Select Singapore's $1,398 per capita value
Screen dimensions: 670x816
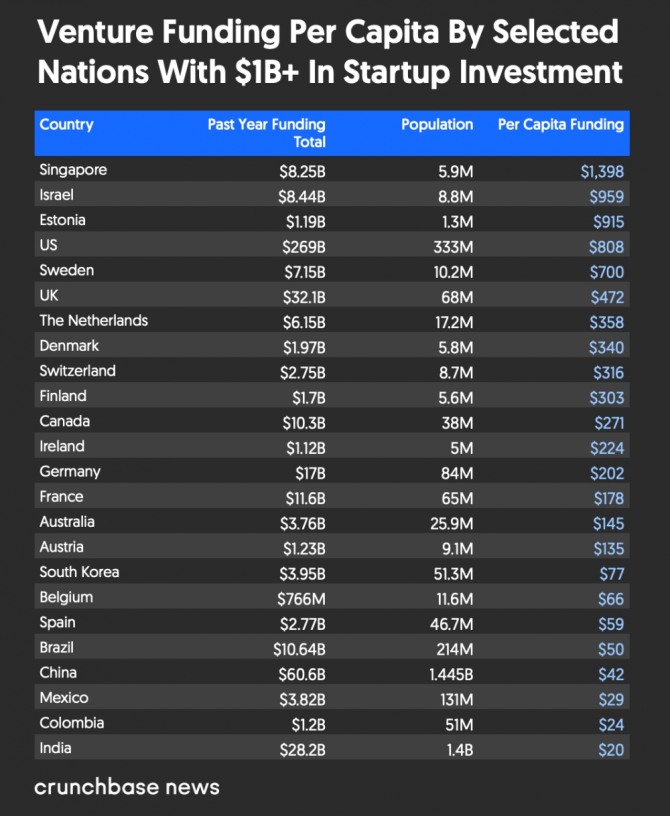point(602,172)
